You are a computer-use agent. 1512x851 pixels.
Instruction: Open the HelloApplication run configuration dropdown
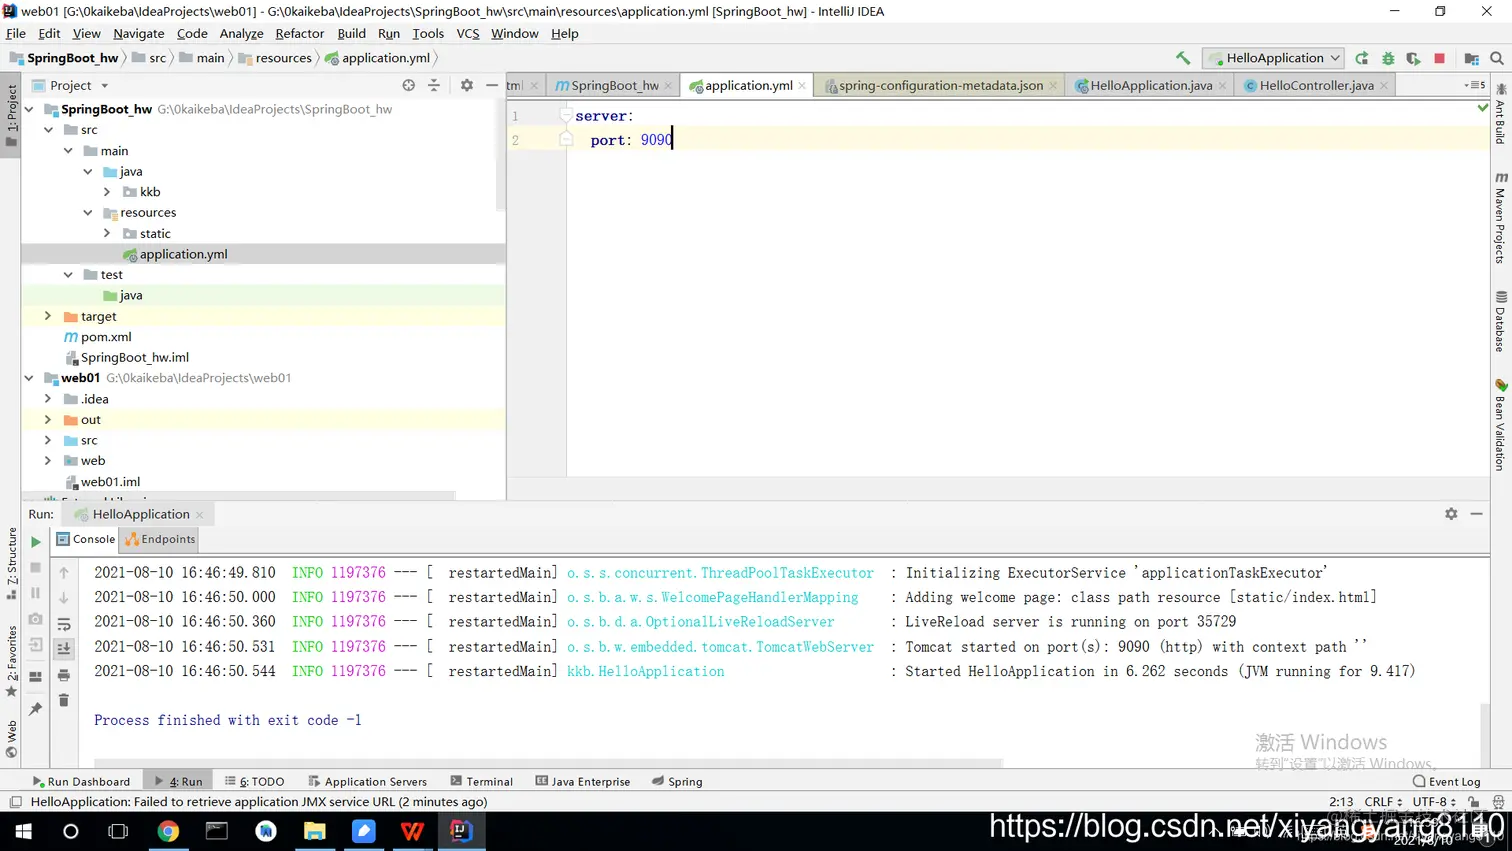1274,58
